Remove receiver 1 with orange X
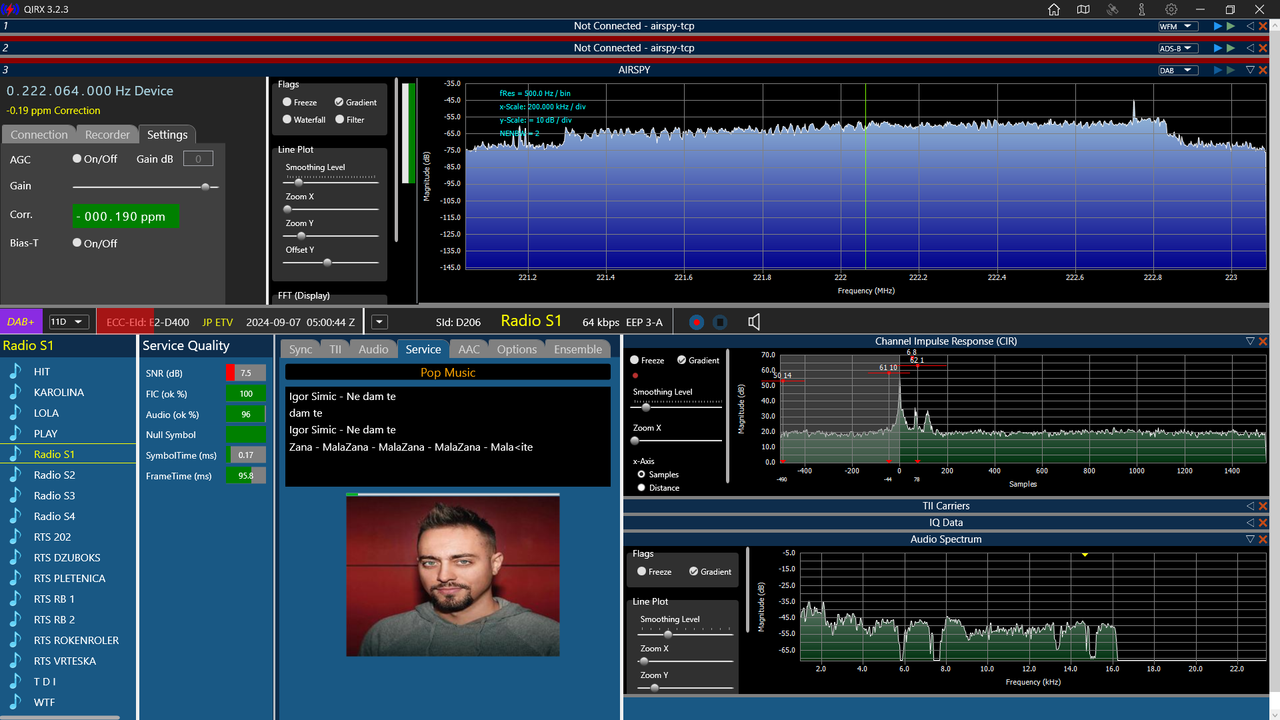1280x720 pixels. (x=1263, y=26)
